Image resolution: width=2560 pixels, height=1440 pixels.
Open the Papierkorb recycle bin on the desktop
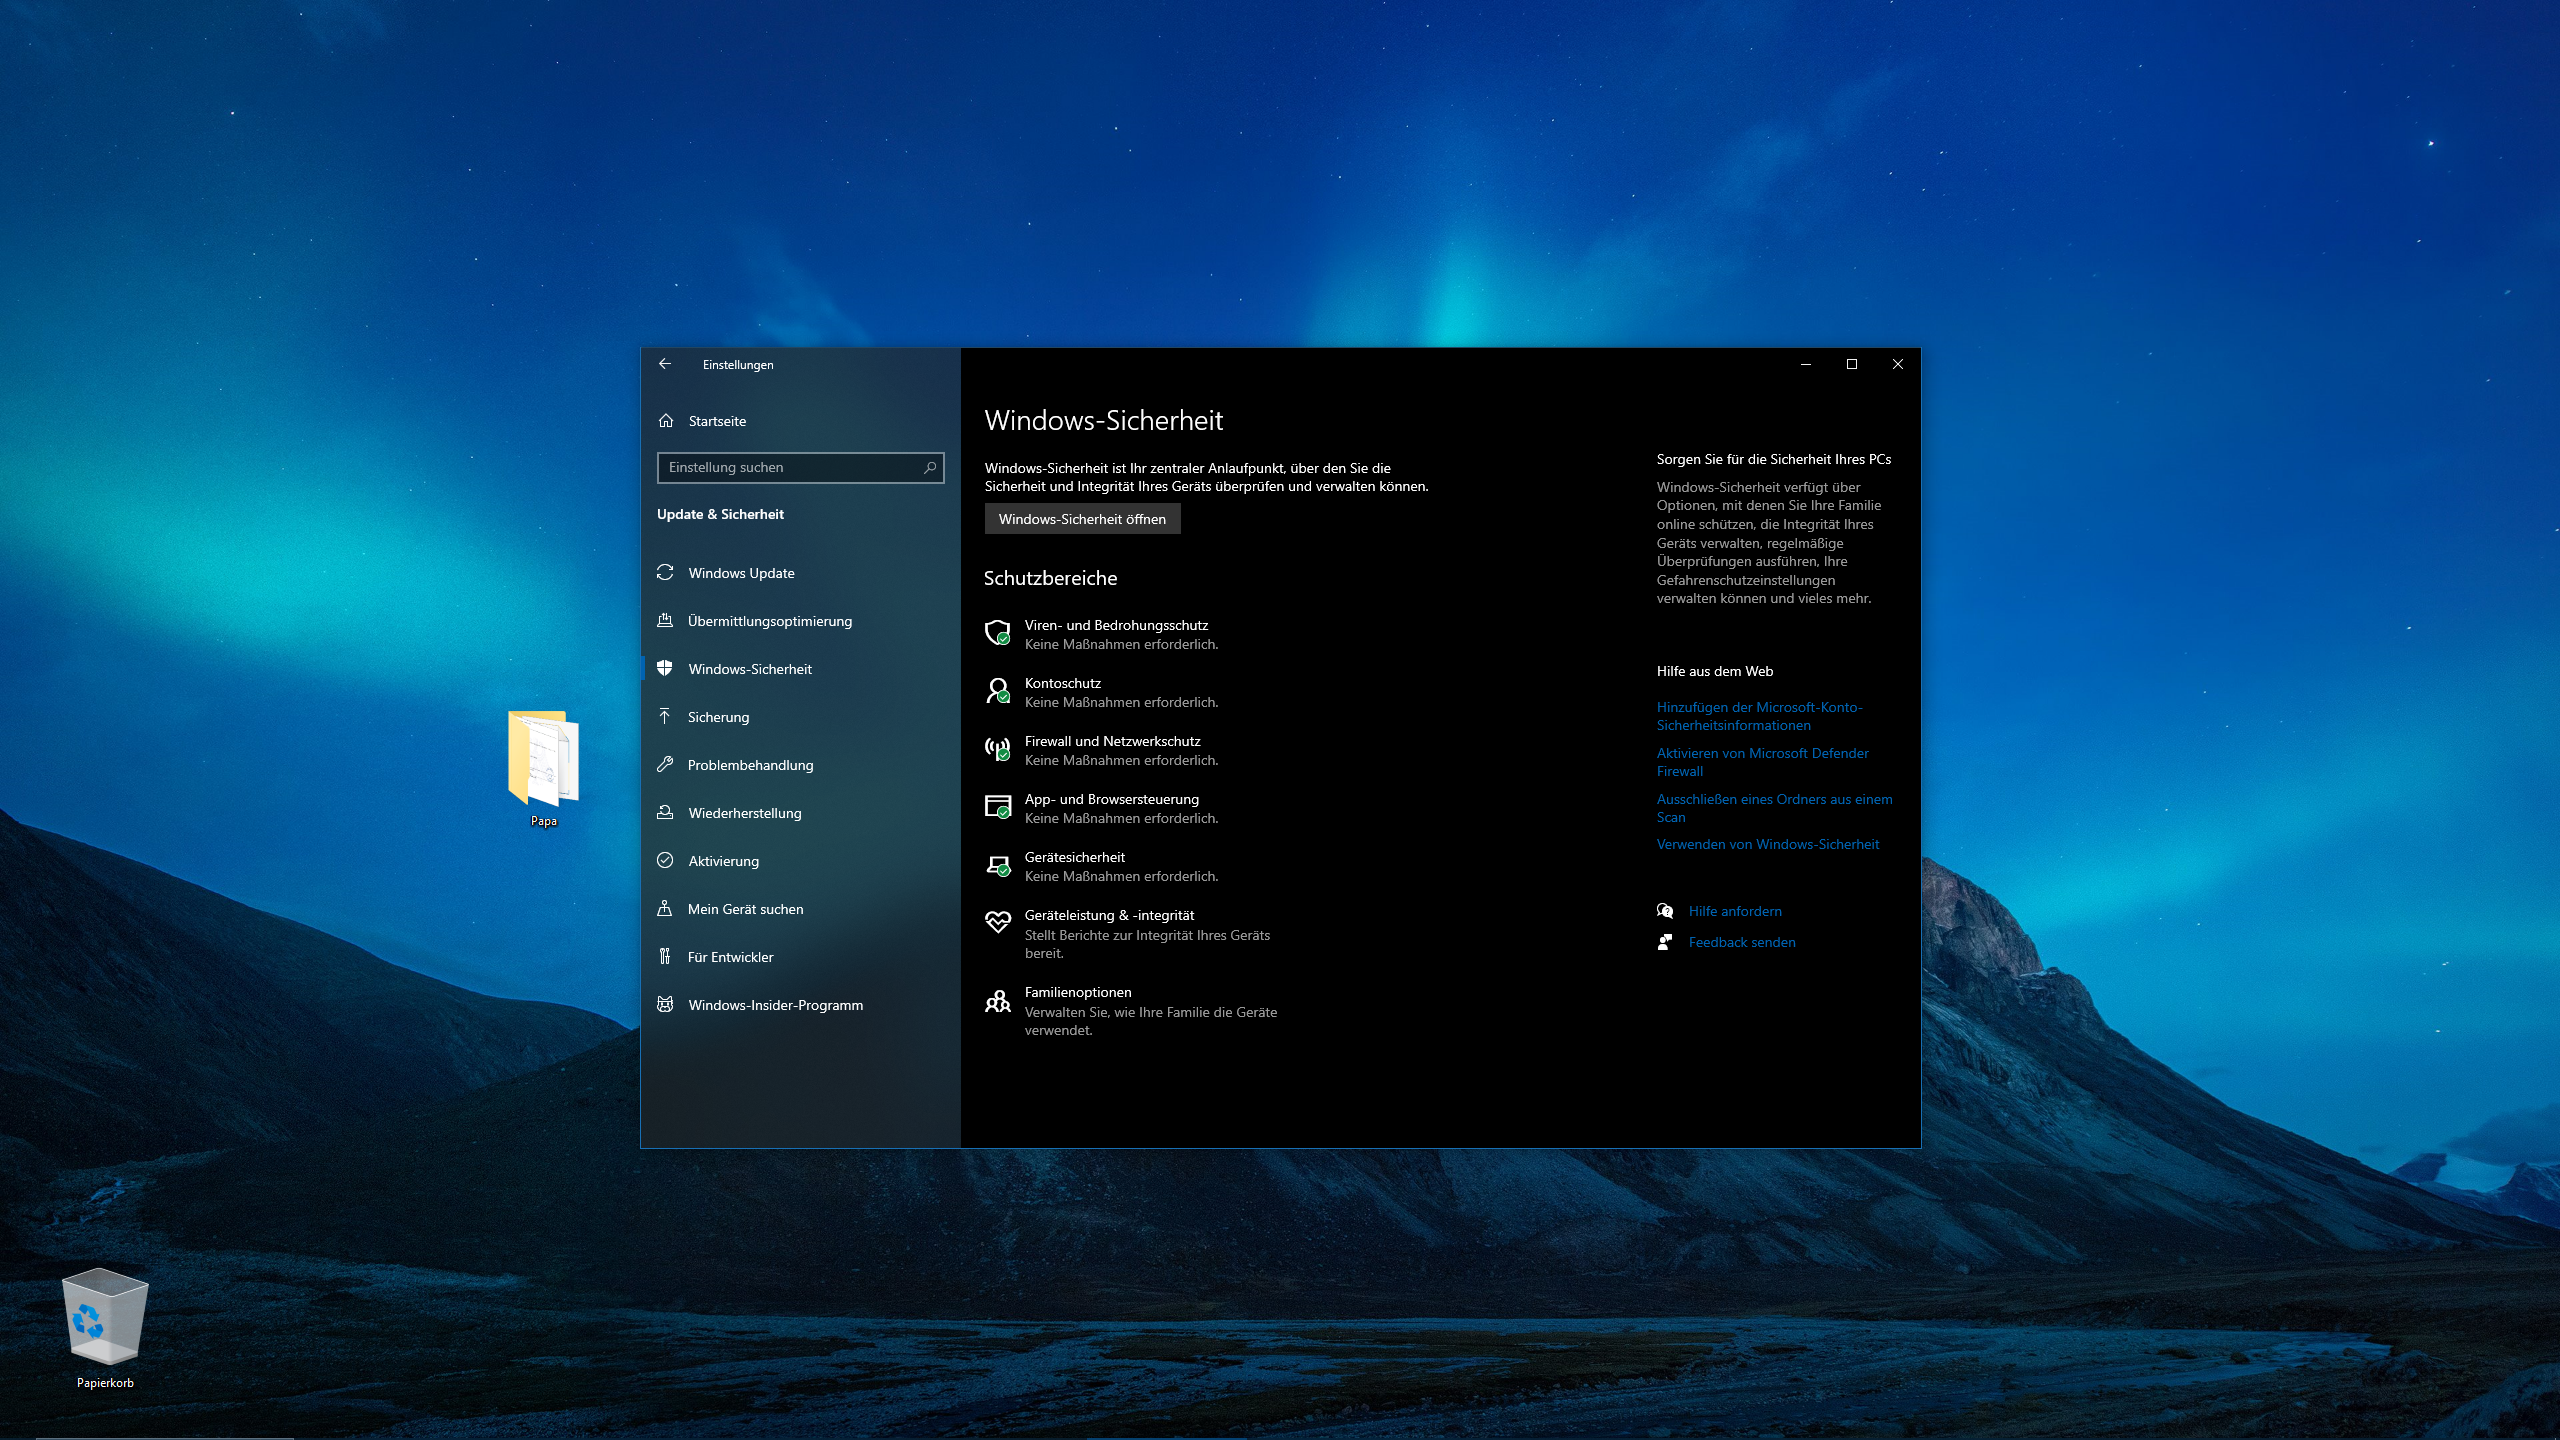[x=105, y=1317]
